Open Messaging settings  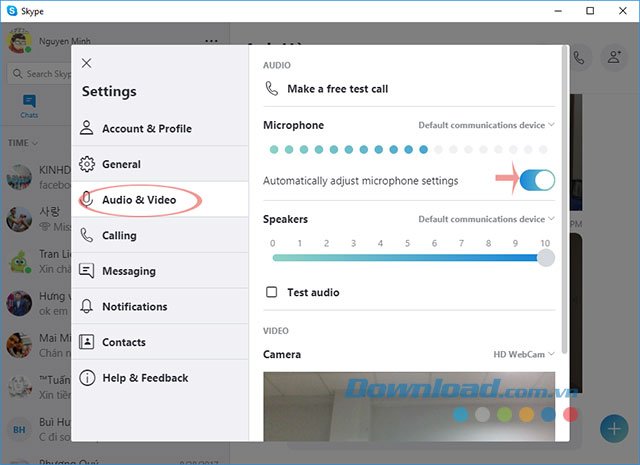click(x=160, y=271)
